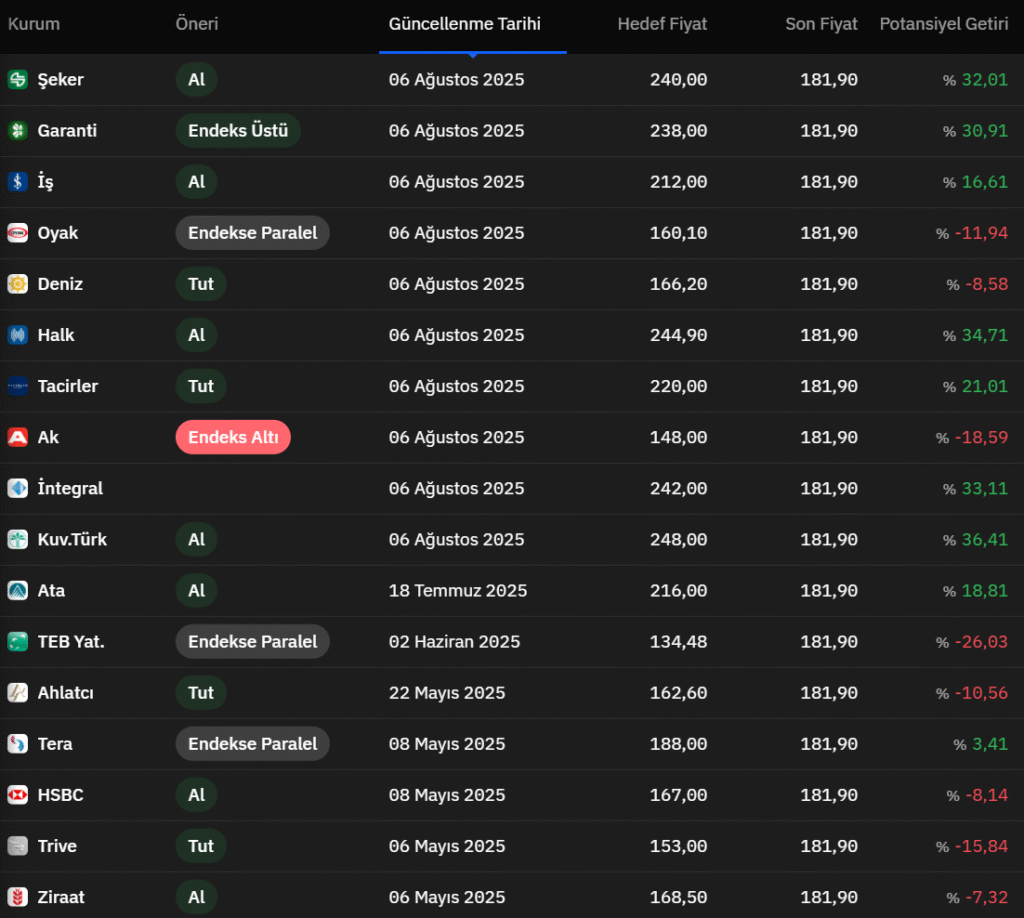
Task: Click potential return % -26,03
Action: [972, 642]
